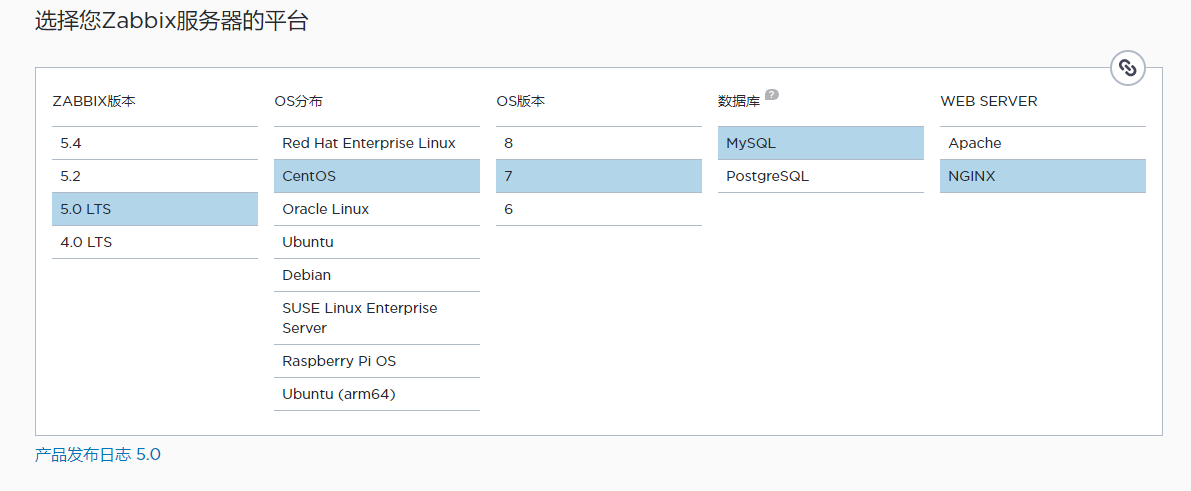Image resolution: width=1191 pixels, height=491 pixels.
Task: Select Raspberry Pi OS option
Action: tap(377, 361)
